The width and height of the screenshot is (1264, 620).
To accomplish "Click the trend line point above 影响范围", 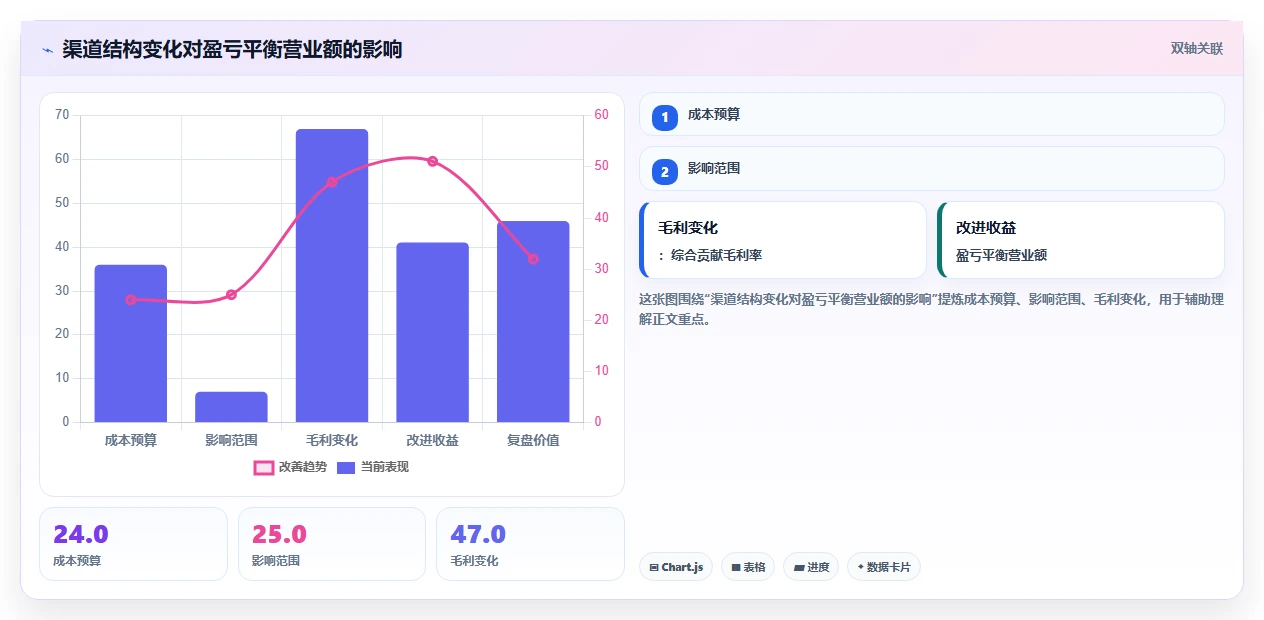I will 231,294.
